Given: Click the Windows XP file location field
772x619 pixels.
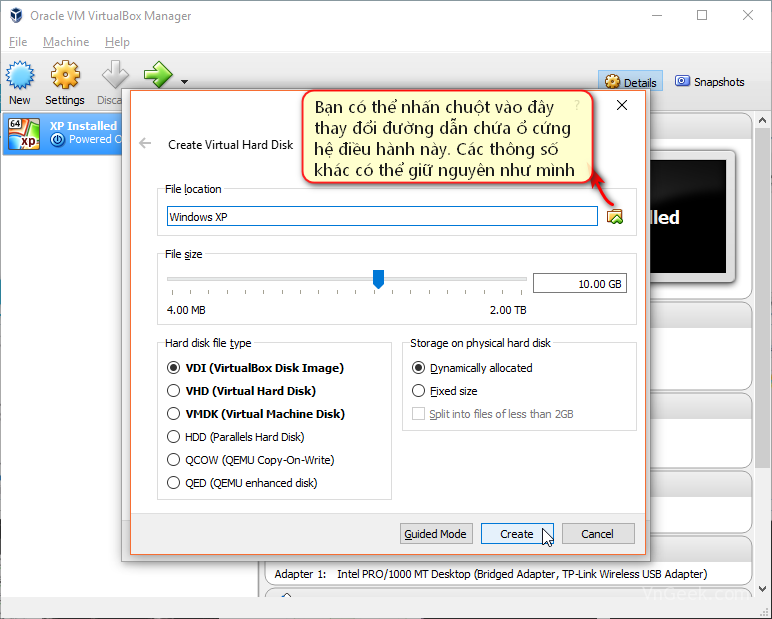Looking at the screenshot, I should tap(382, 216).
